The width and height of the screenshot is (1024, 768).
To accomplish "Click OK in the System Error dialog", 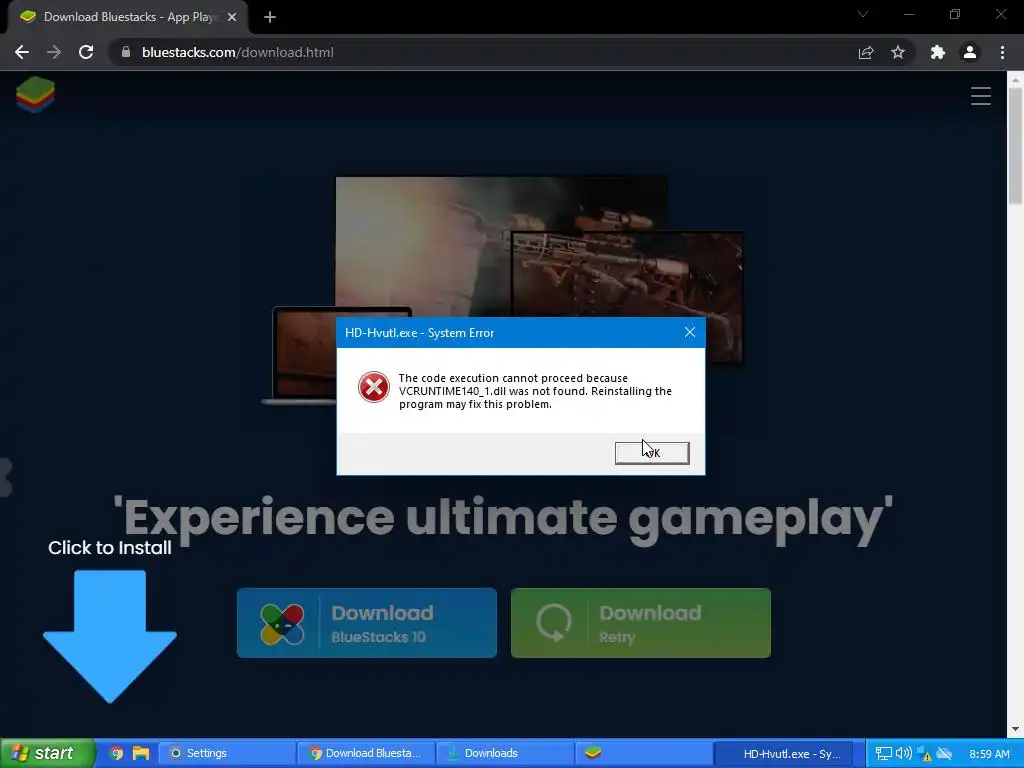I will point(652,453).
